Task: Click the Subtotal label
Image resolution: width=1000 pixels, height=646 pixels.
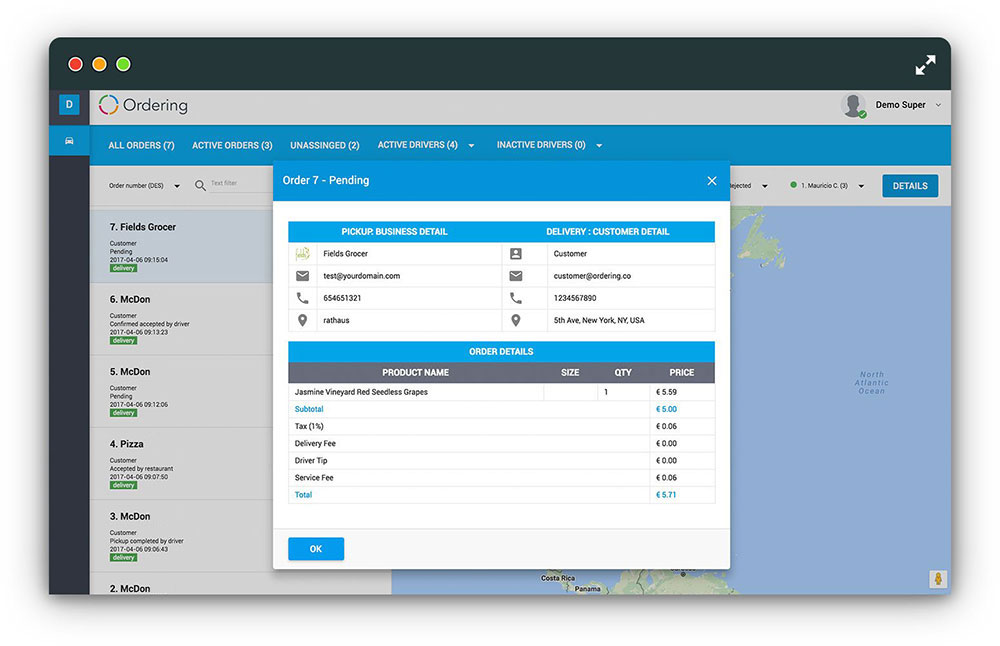Action: (309, 409)
